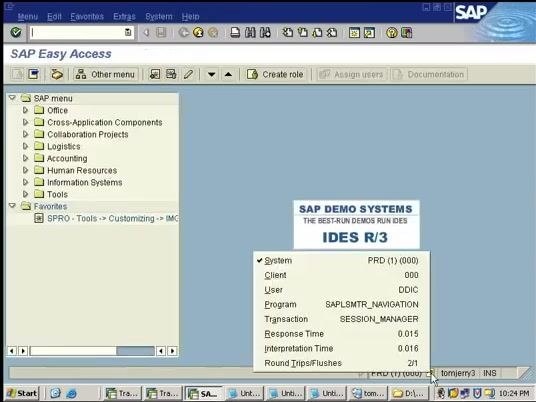Expand the Office folder
The width and height of the screenshot is (536, 402).
[25, 110]
